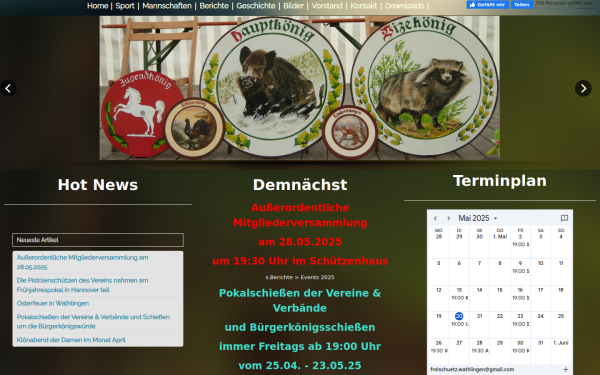Open 19:00 event on May 16
This screenshot has height=375, width=600.
(x=520, y=298)
